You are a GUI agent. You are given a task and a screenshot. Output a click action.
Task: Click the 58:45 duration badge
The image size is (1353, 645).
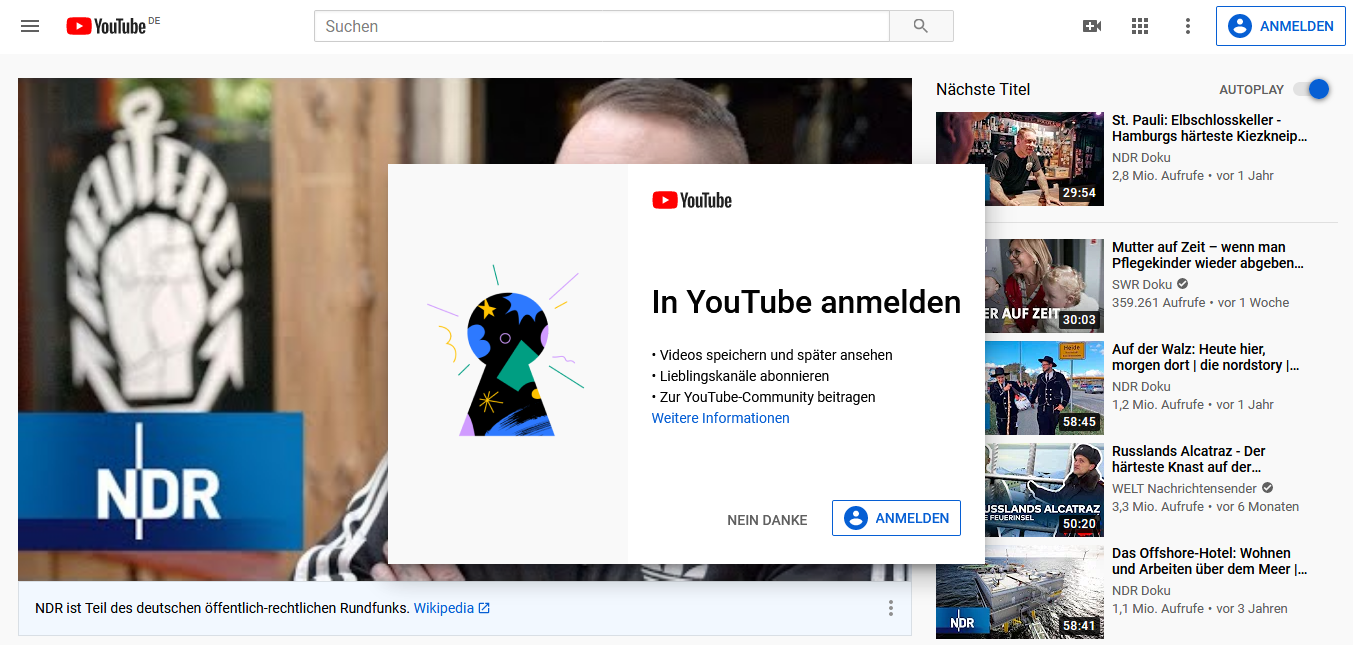[1079, 422]
